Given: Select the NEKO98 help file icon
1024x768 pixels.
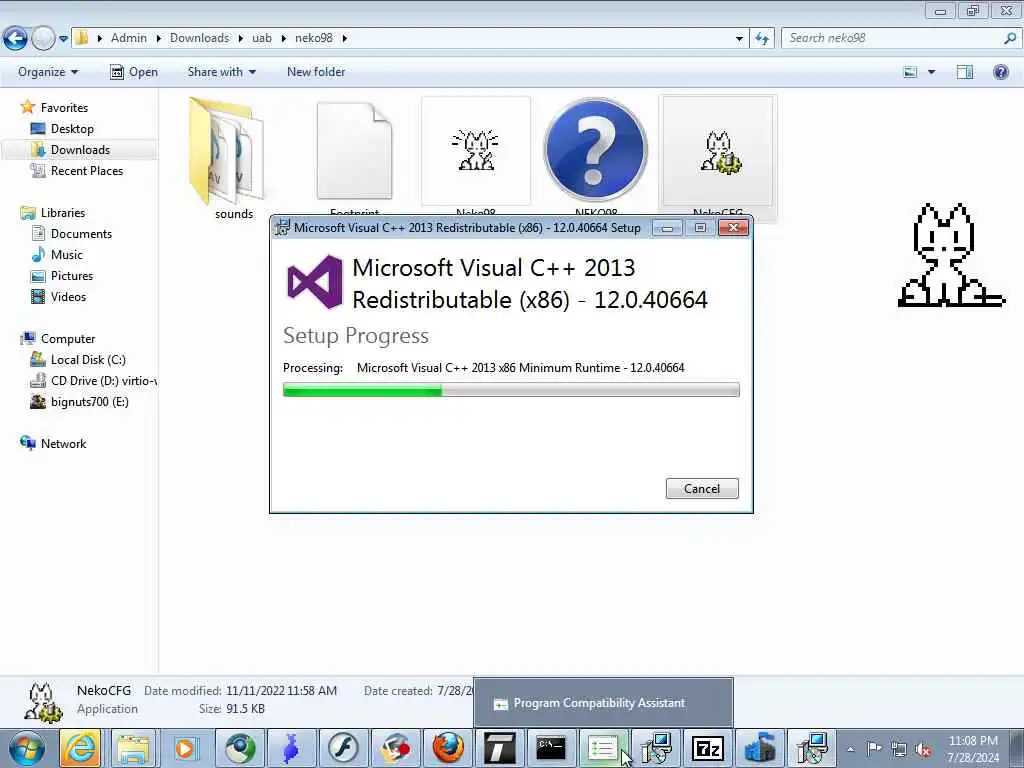Looking at the screenshot, I should [x=596, y=150].
